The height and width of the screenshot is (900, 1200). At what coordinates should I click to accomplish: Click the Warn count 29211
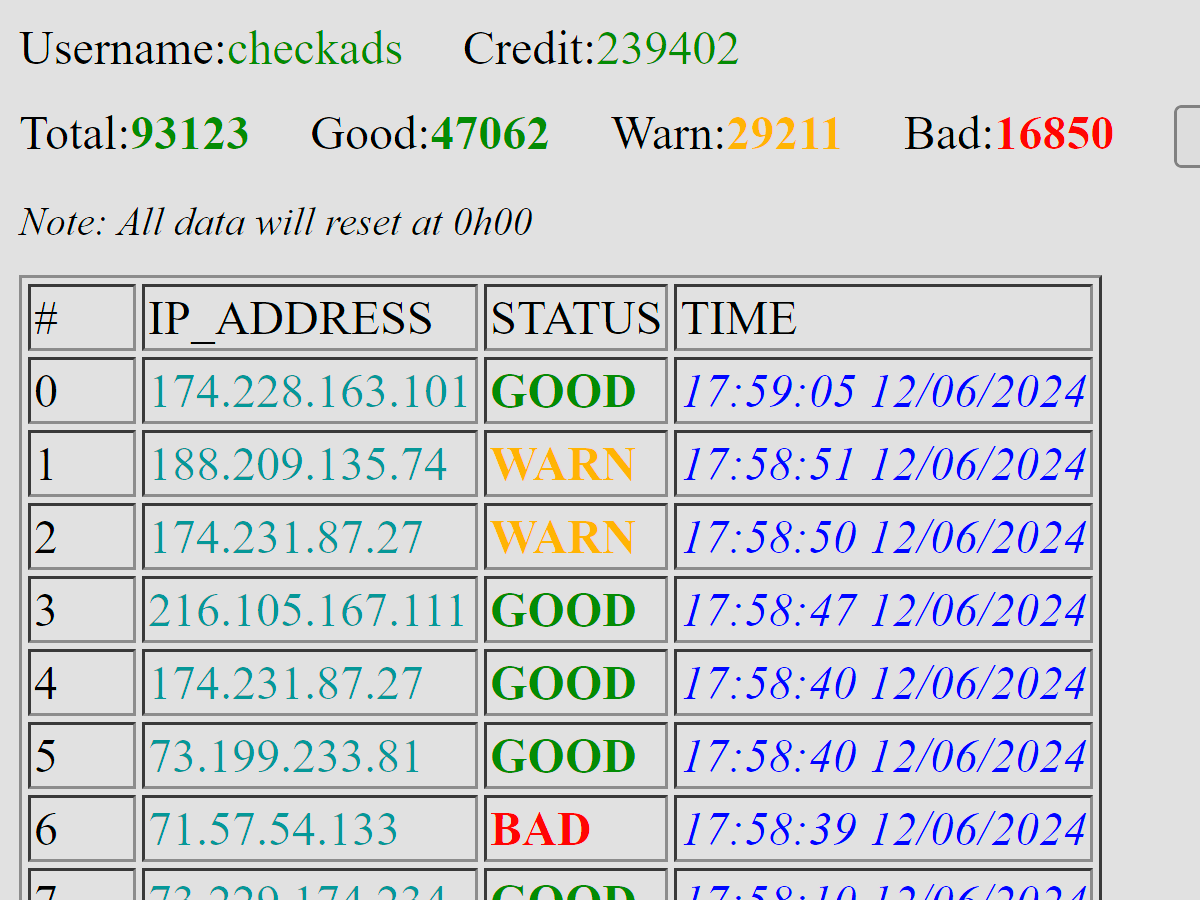(783, 134)
